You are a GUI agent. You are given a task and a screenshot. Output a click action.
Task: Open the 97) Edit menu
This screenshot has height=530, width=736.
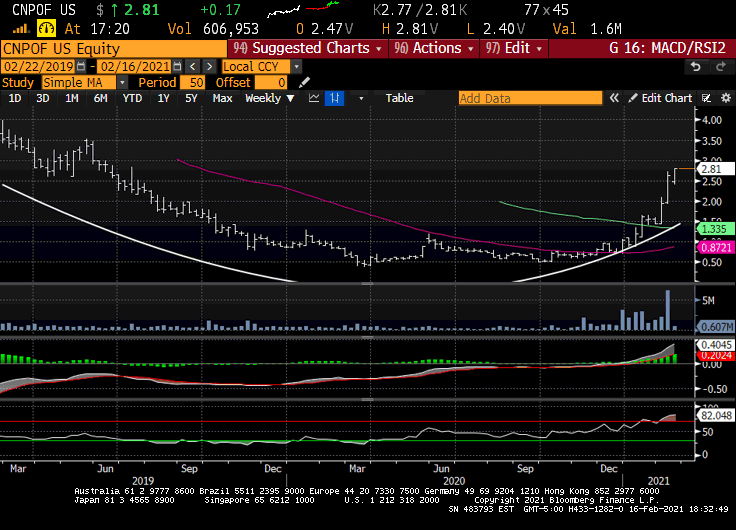514,48
